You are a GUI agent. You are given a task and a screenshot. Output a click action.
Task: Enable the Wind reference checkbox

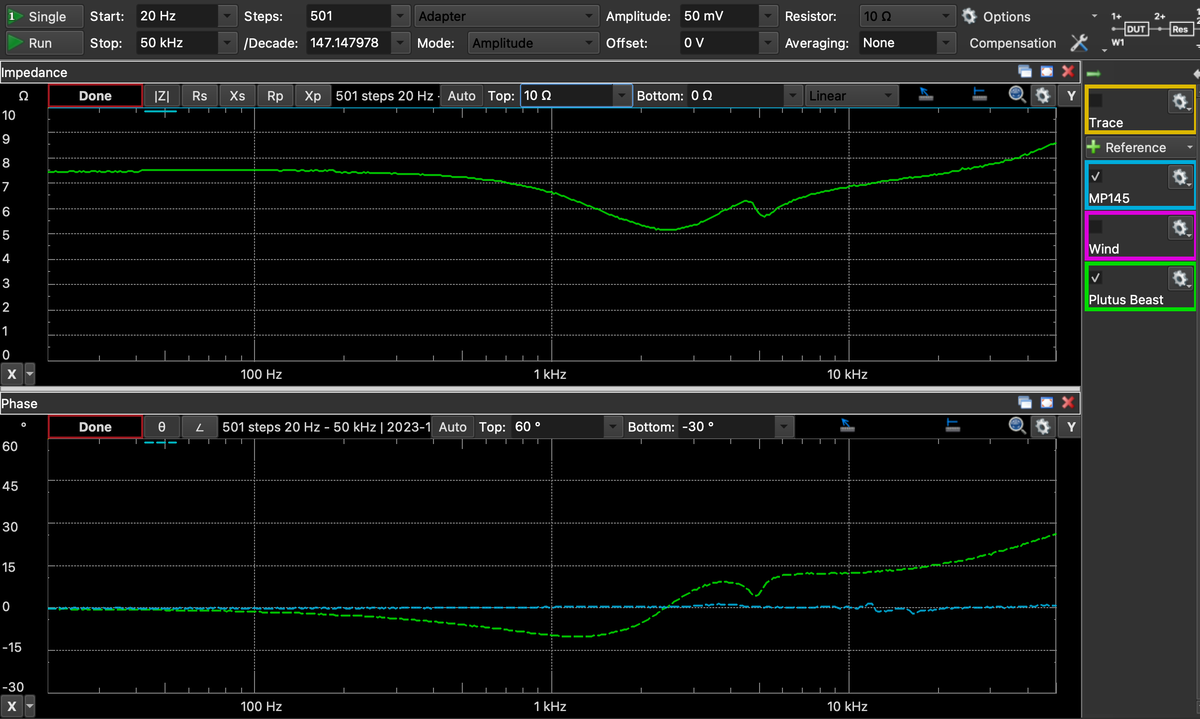click(1096, 227)
